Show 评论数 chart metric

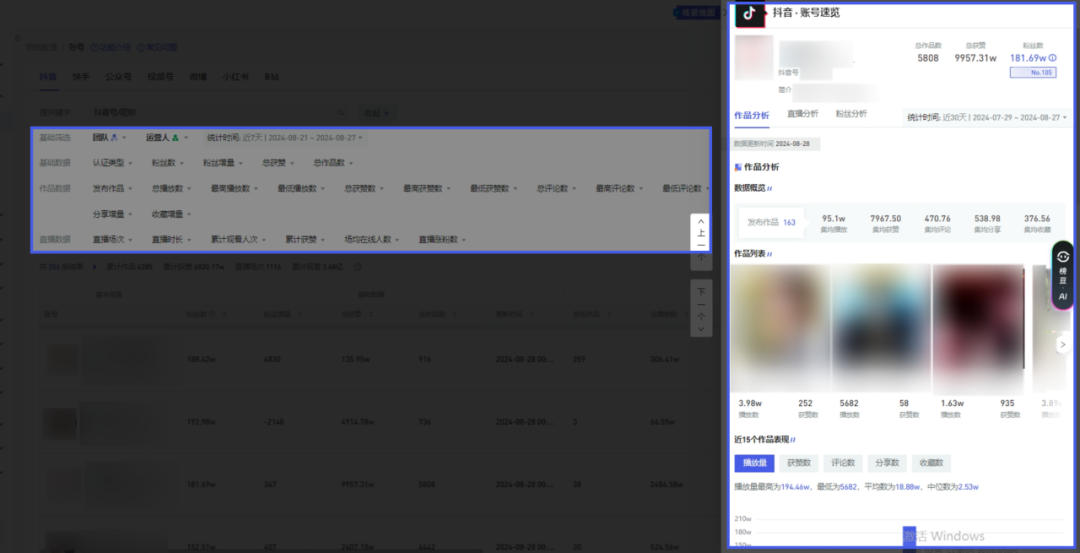[843, 463]
